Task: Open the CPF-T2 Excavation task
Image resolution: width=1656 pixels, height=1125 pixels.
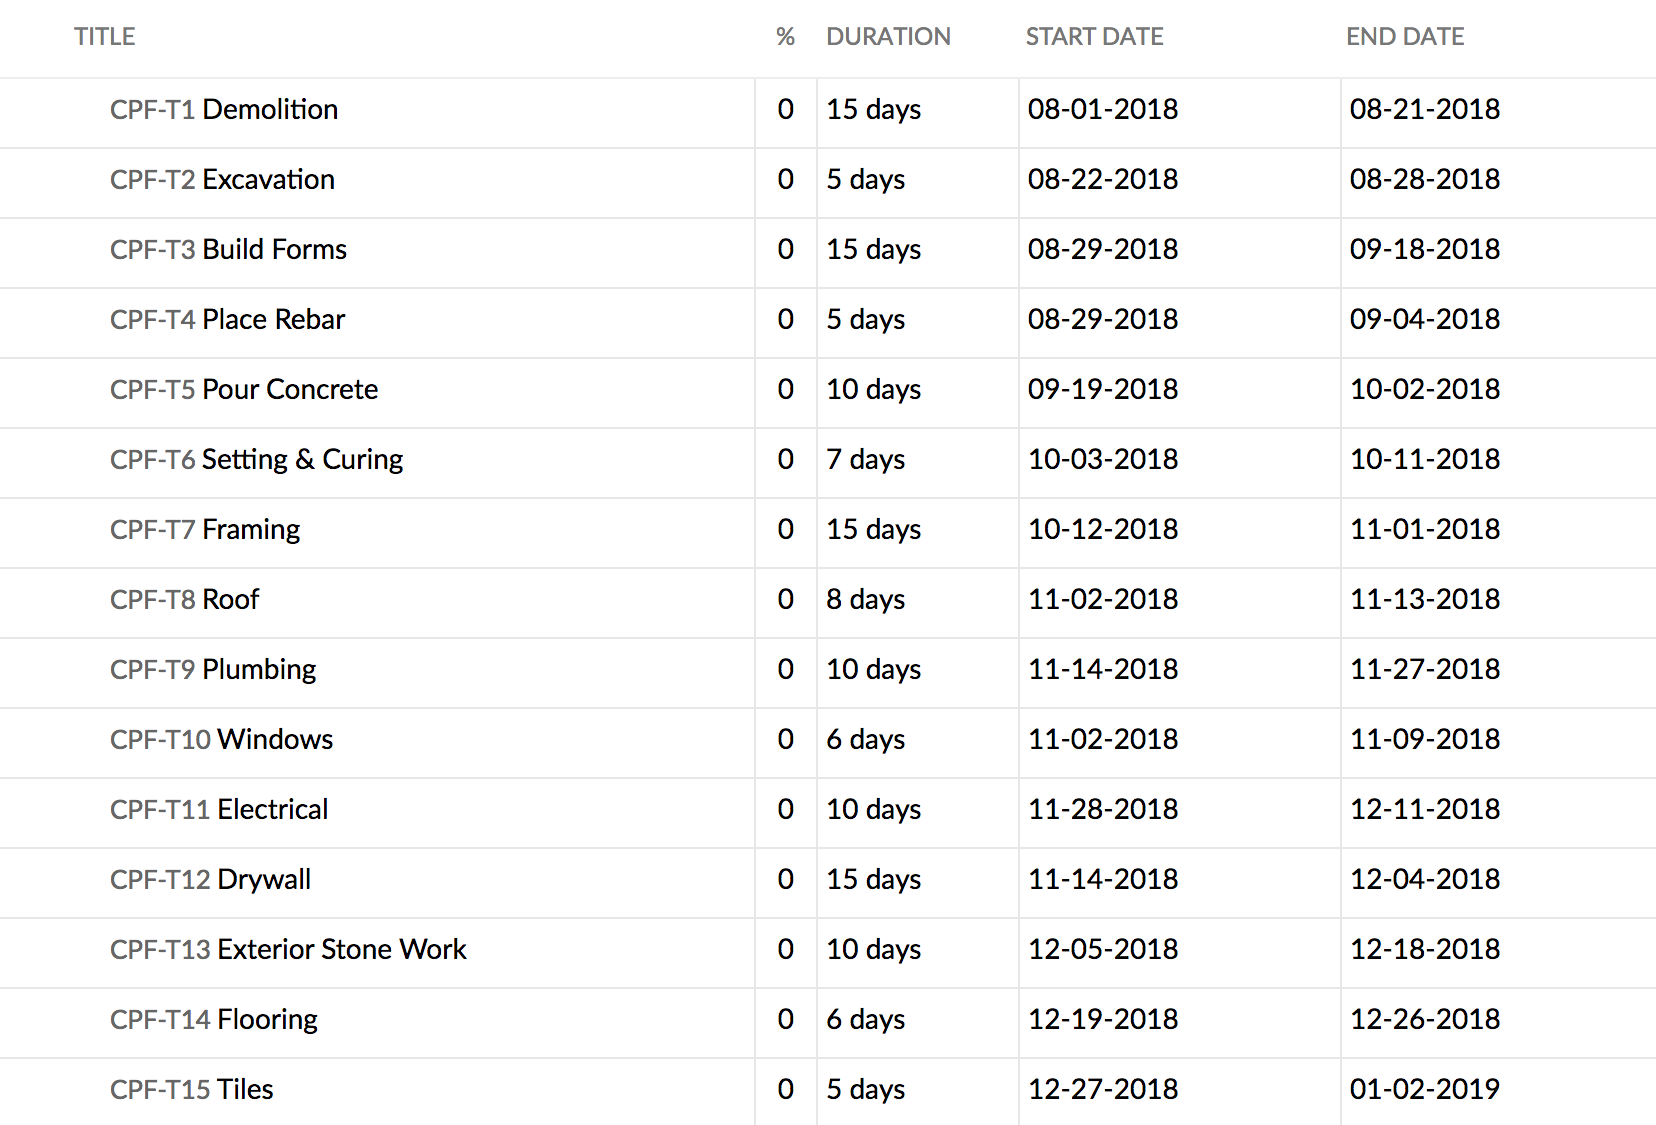Action: [222, 180]
